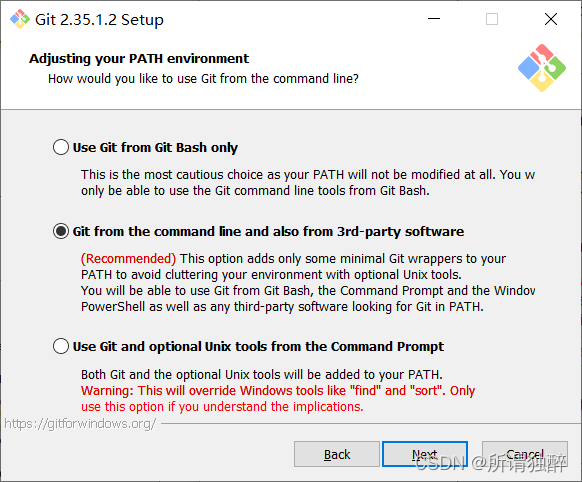Viewport: 582px width, 482px height.
Task: Click the greyed-out maximize window button
Action: click(x=492, y=19)
